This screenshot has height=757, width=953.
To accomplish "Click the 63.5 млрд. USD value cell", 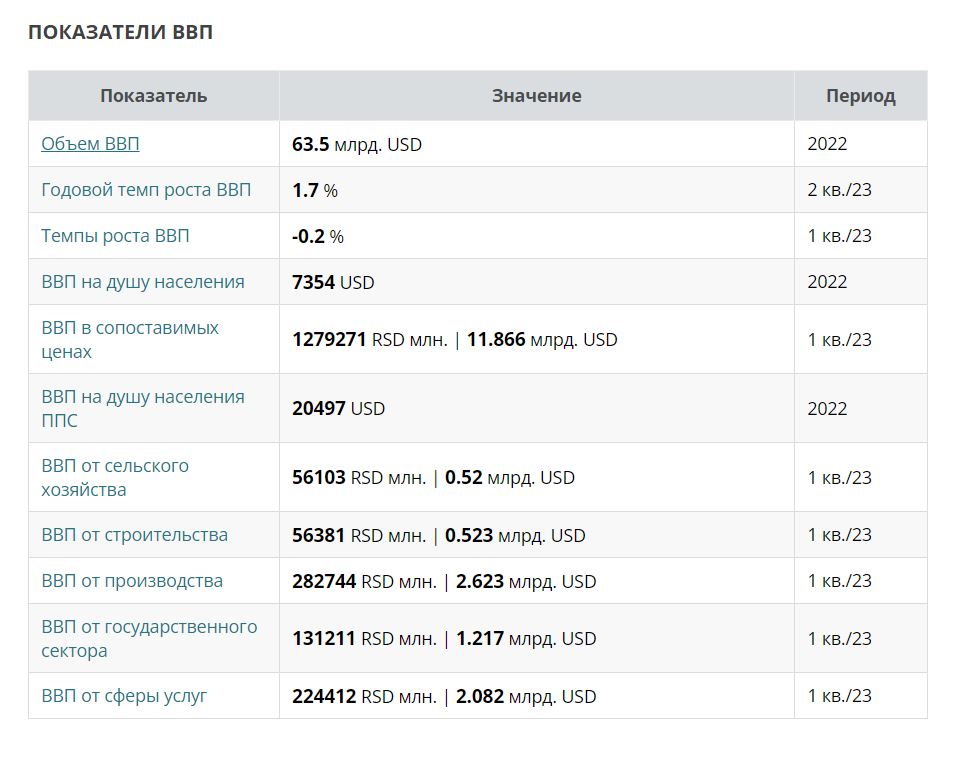I will (357, 144).
